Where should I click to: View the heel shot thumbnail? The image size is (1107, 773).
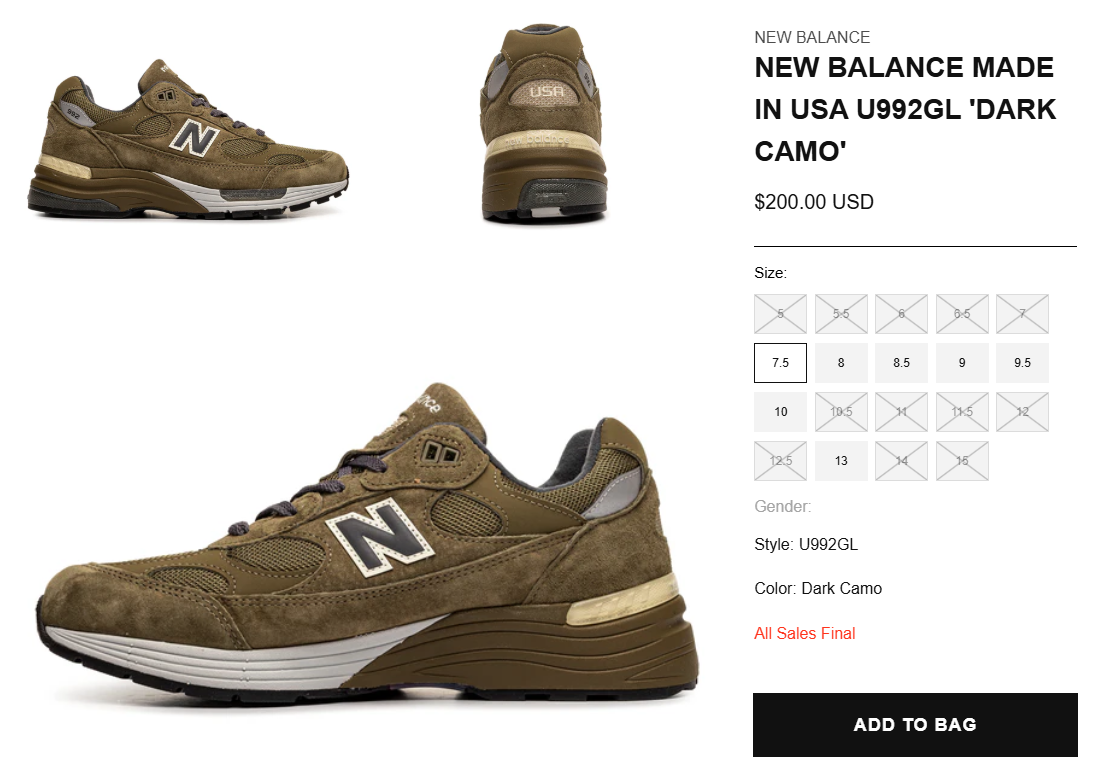542,124
